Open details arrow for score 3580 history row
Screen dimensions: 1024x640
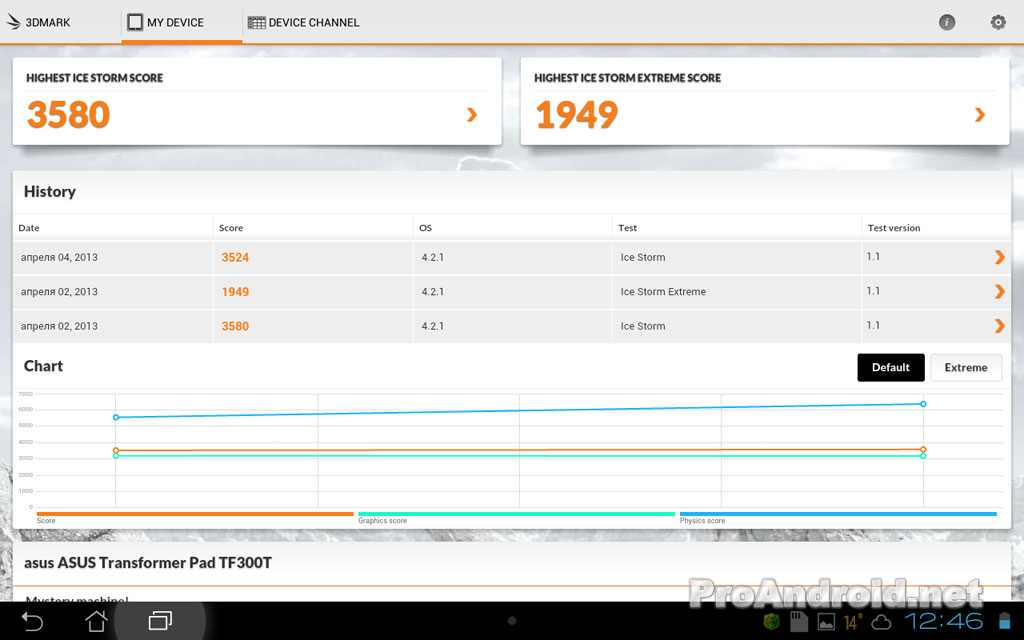point(999,326)
